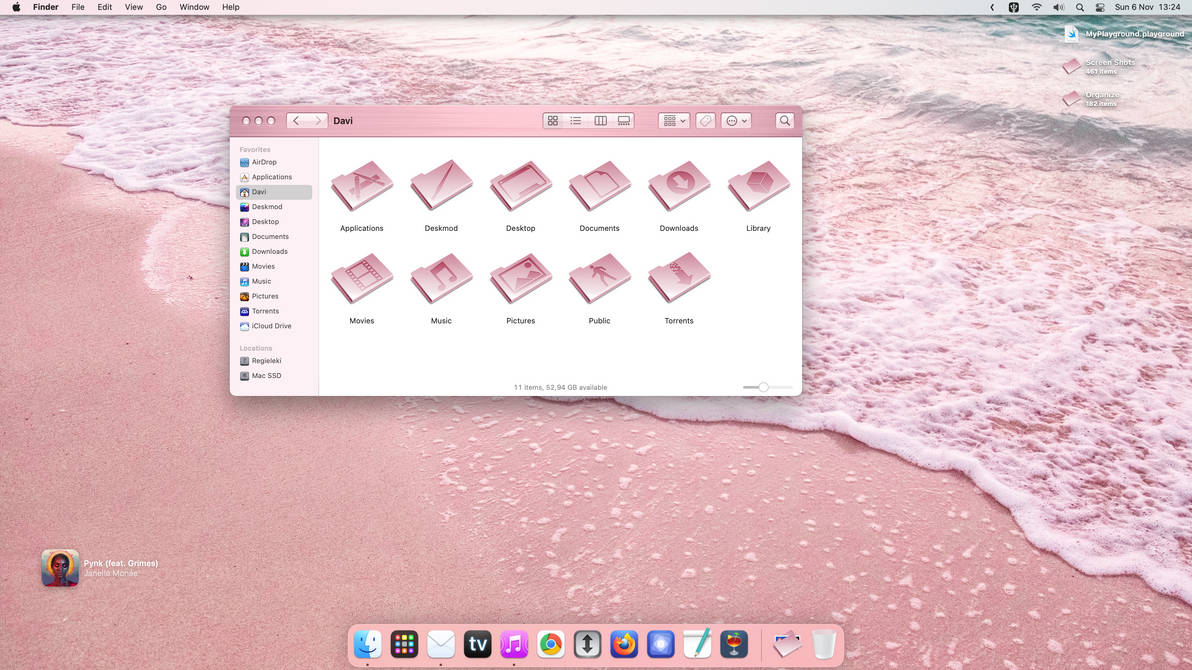
Task: Go forward with the right chevron button
Action: (x=318, y=121)
